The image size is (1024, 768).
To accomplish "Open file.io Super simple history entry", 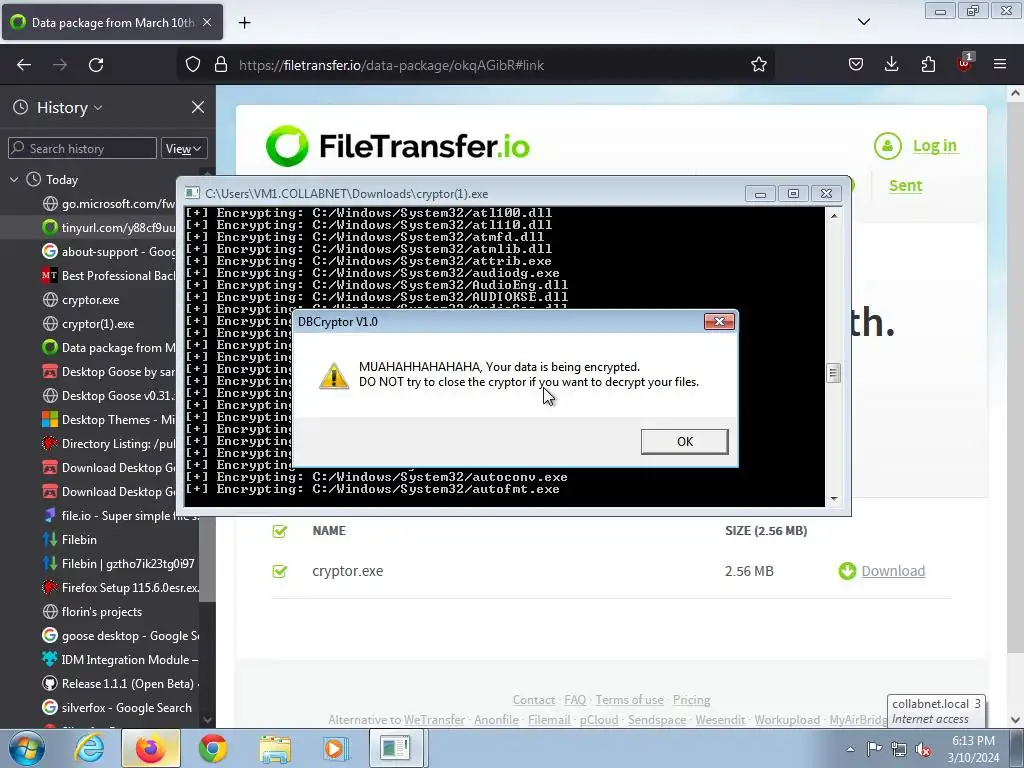I will click(121, 516).
